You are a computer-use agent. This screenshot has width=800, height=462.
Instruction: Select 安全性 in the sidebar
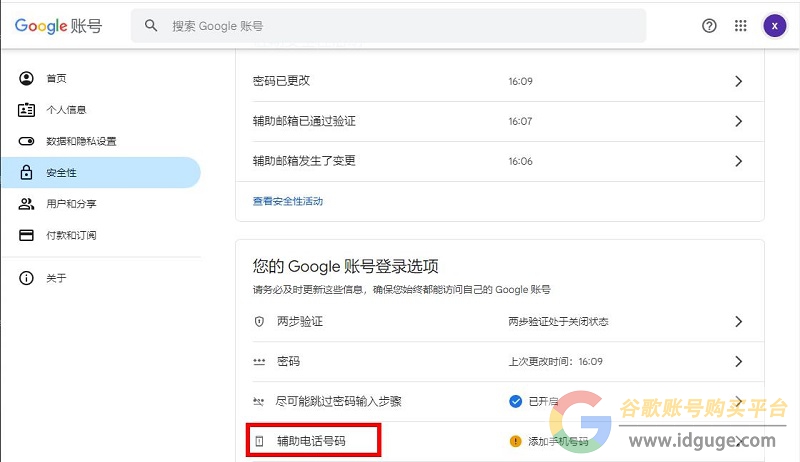(101, 172)
